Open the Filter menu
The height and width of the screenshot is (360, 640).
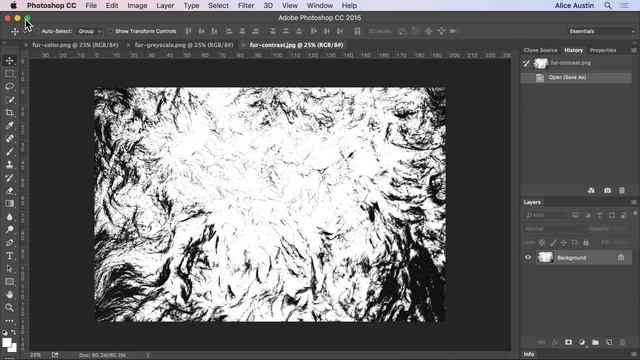[x=246, y=6]
